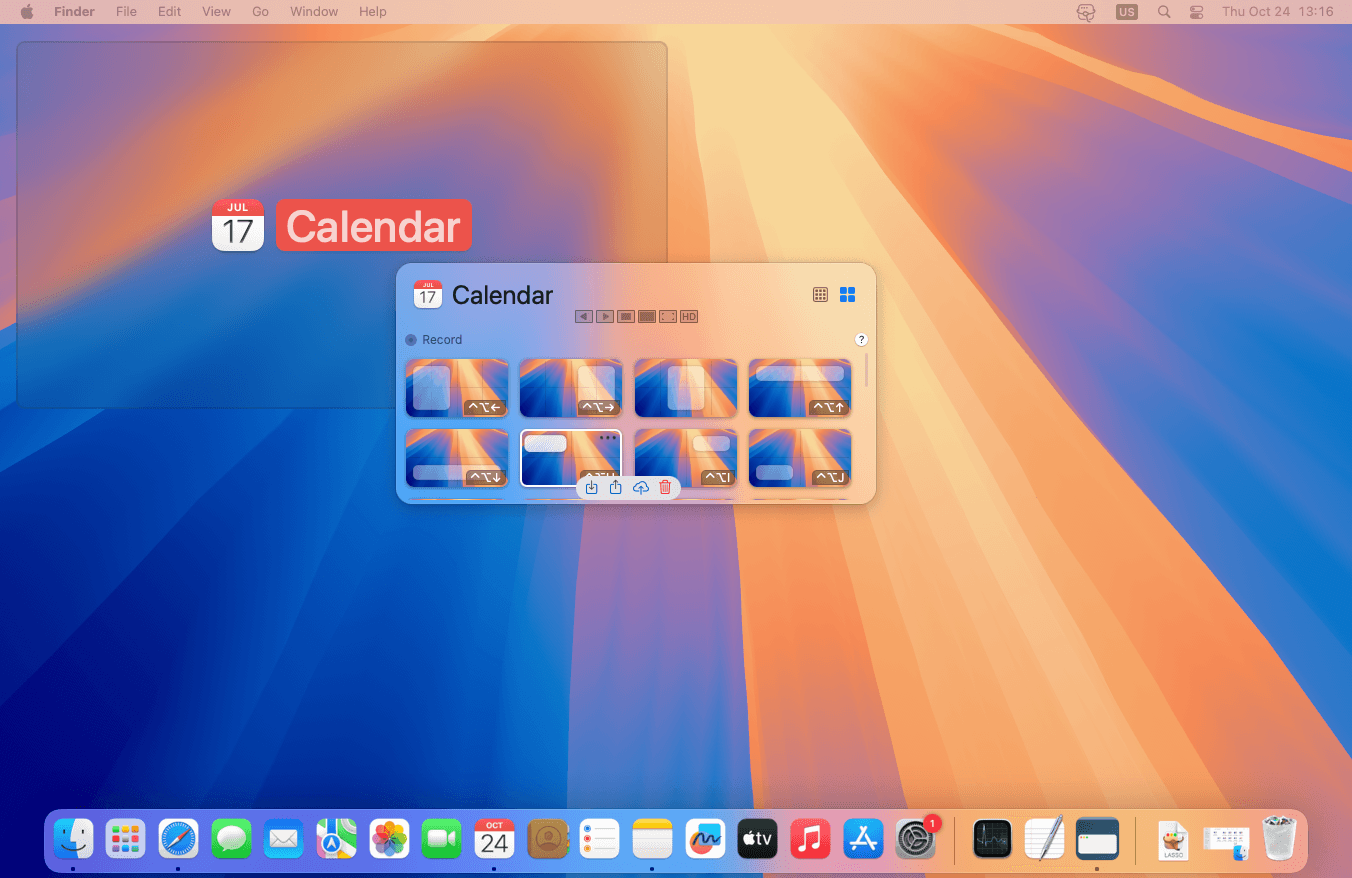
Task: Select the top-half layout with up arrow shortcut
Action: (800, 388)
